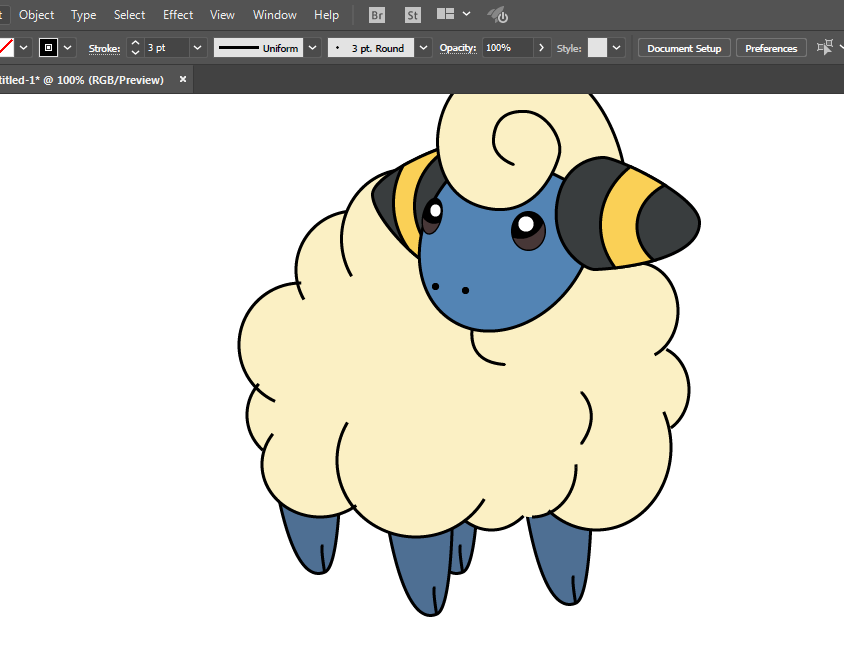Expand the Arrange Documents dropdown arrow

(466, 14)
